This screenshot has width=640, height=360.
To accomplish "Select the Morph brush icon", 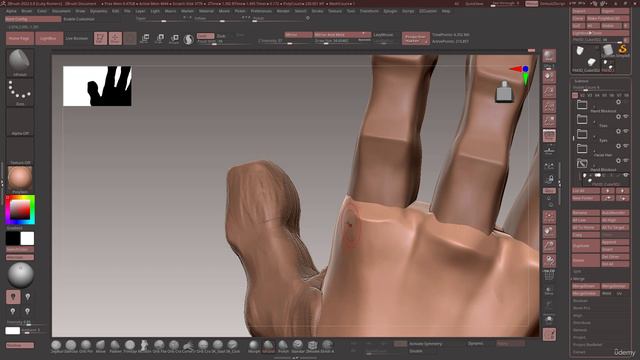I will [x=253, y=346].
